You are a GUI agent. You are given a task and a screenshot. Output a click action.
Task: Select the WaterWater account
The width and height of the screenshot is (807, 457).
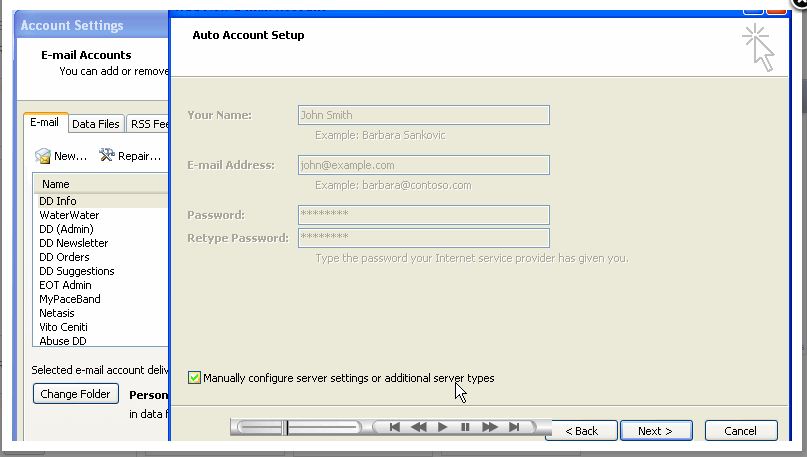101,215
